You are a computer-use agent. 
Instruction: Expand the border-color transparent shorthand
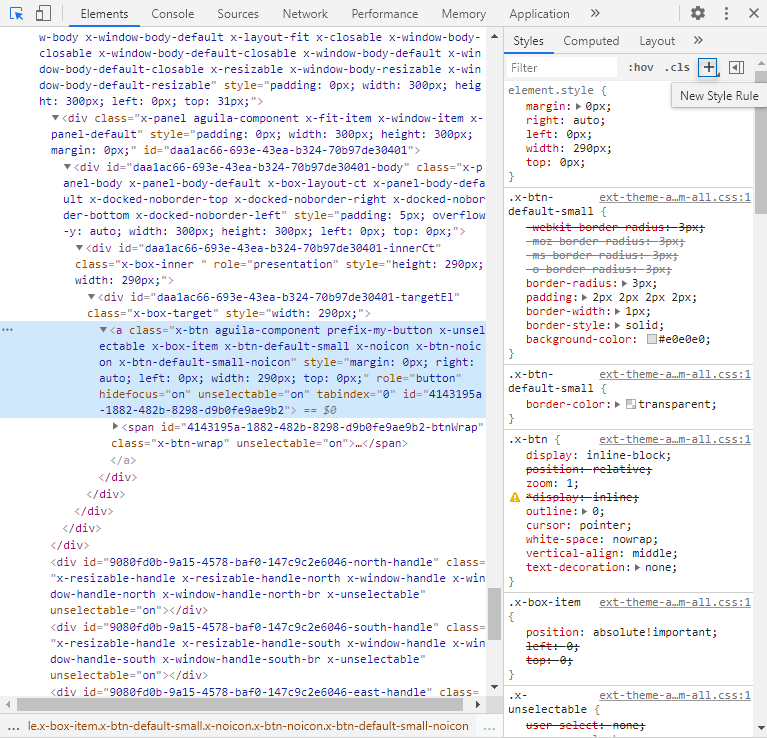click(x=618, y=404)
